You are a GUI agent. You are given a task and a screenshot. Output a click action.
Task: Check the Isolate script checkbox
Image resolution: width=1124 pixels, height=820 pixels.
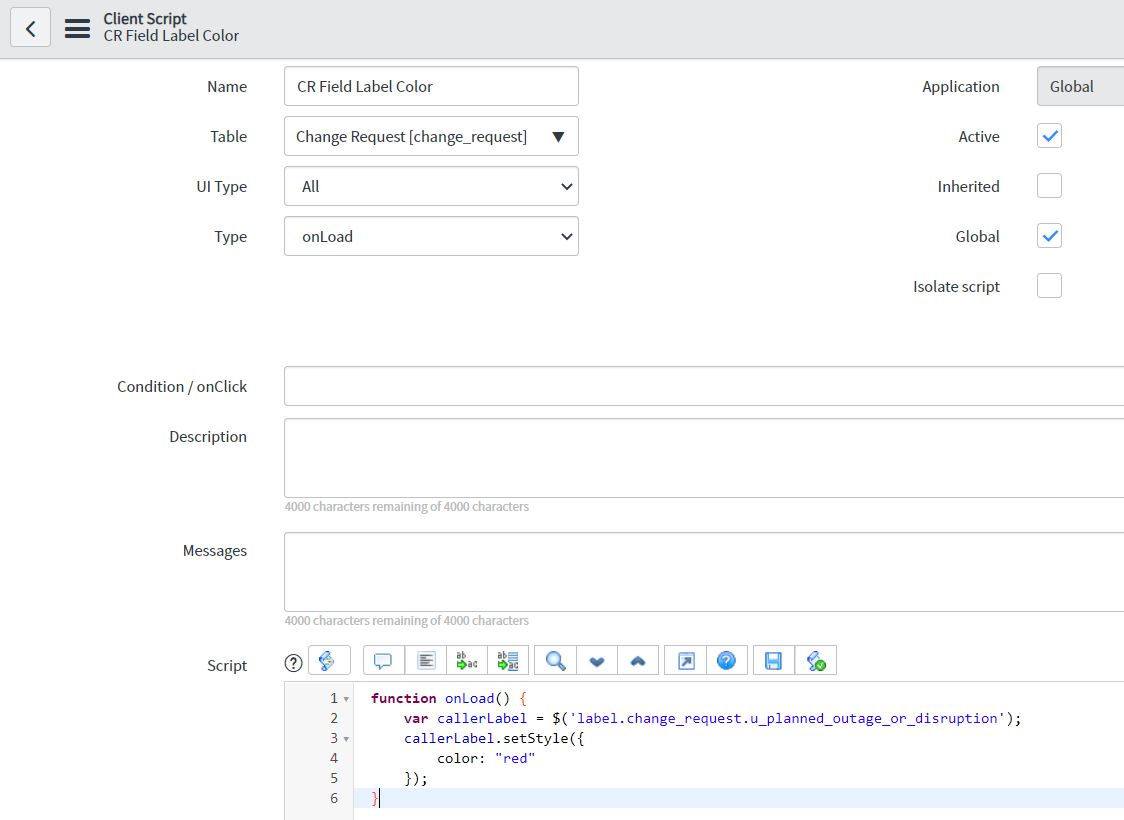[1049, 286]
